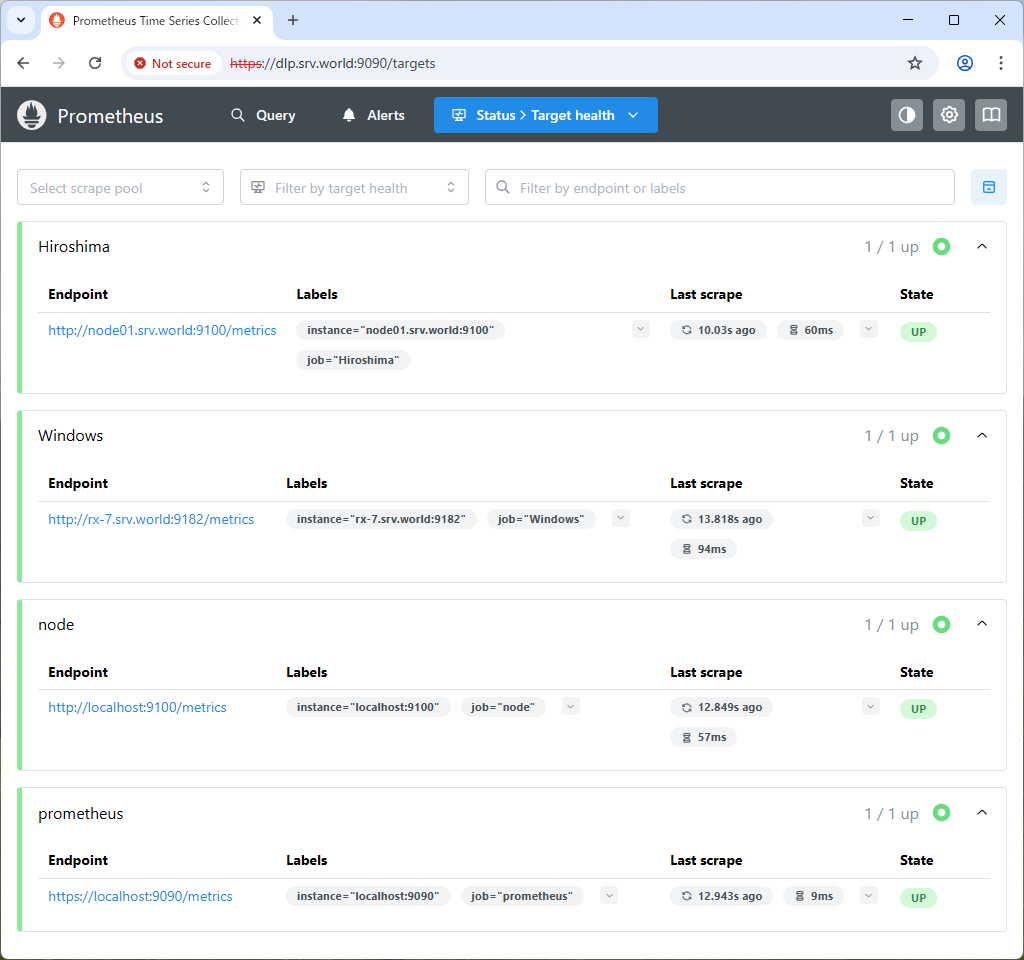
Task: Click the collapse-all pools icon button
Action: 989,187
